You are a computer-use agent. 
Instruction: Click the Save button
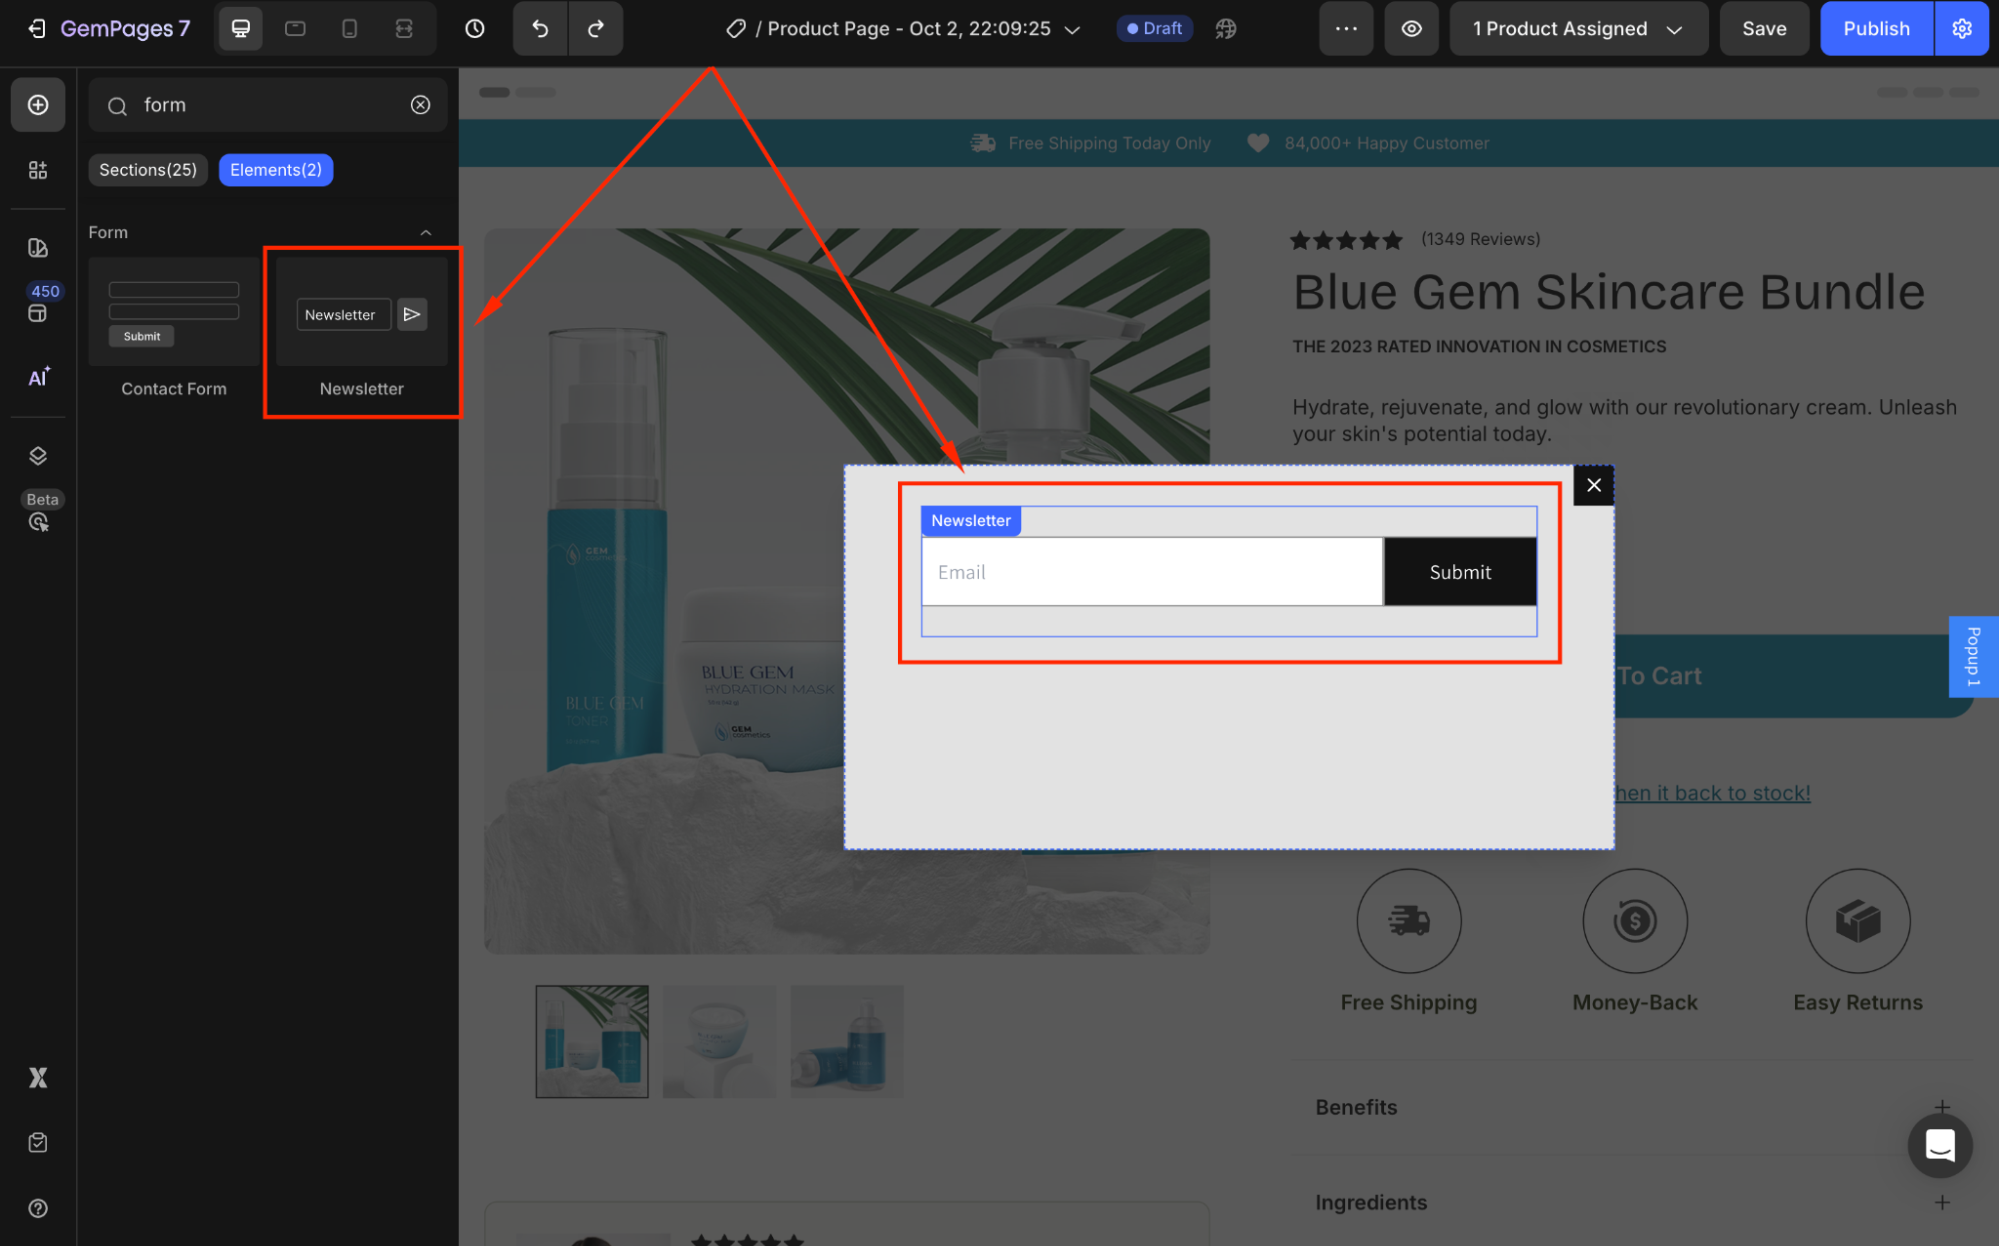[x=1763, y=29]
